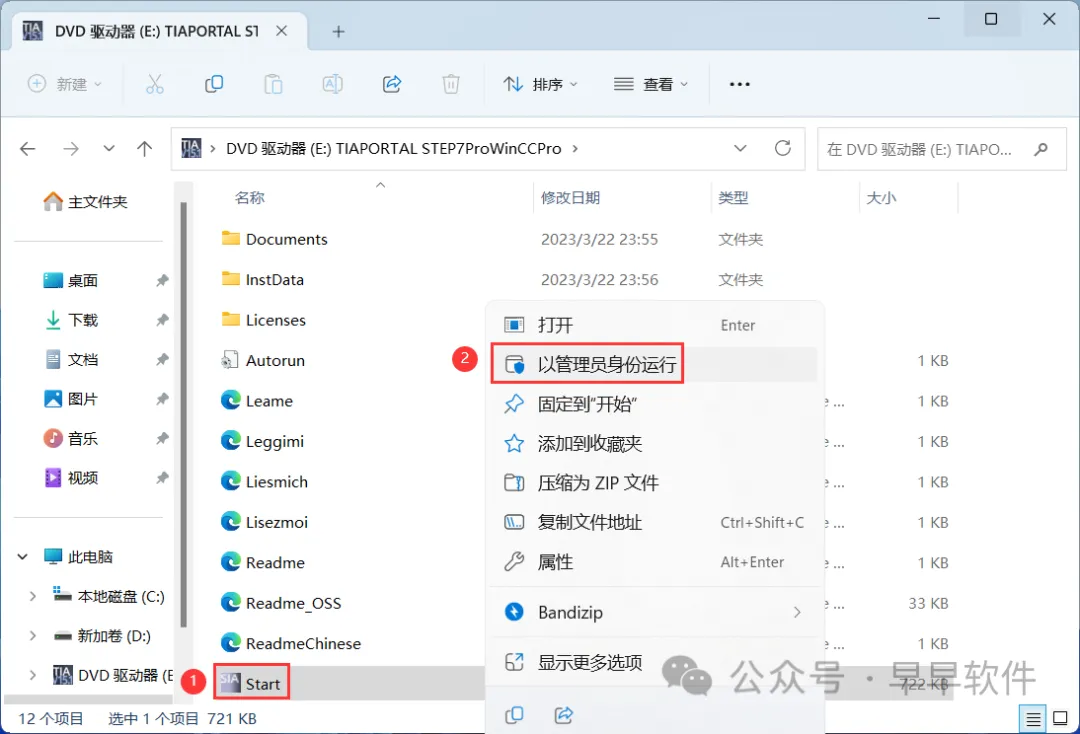Switch to details view in status bar

point(1033,720)
